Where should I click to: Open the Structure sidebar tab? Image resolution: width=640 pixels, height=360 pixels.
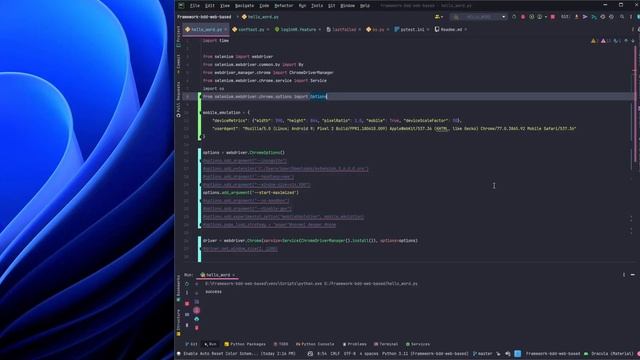pos(178,322)
